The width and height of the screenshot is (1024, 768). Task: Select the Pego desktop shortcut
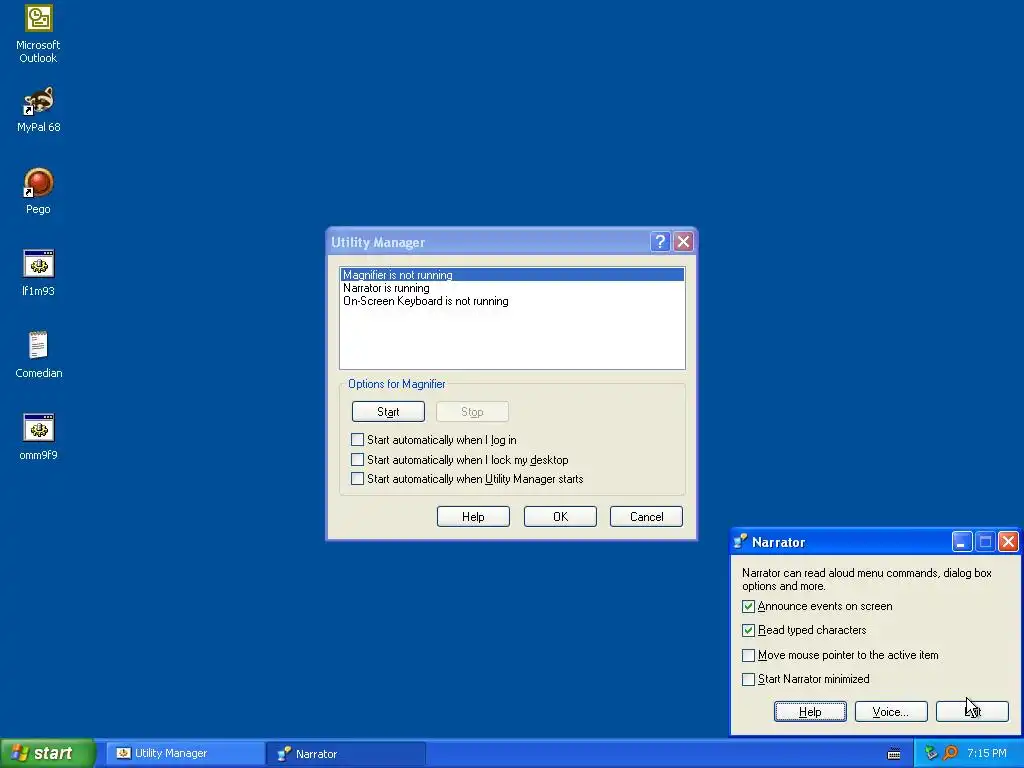(39, 191)
